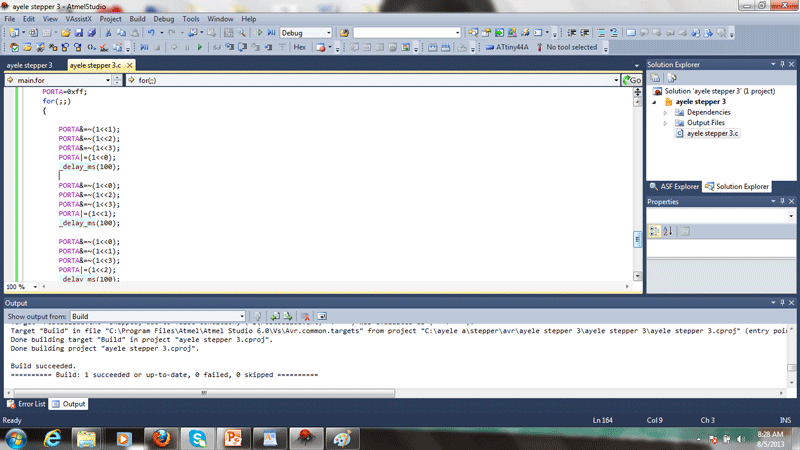Select Solution 'ayele stepper 3' root node

(714, 91)
